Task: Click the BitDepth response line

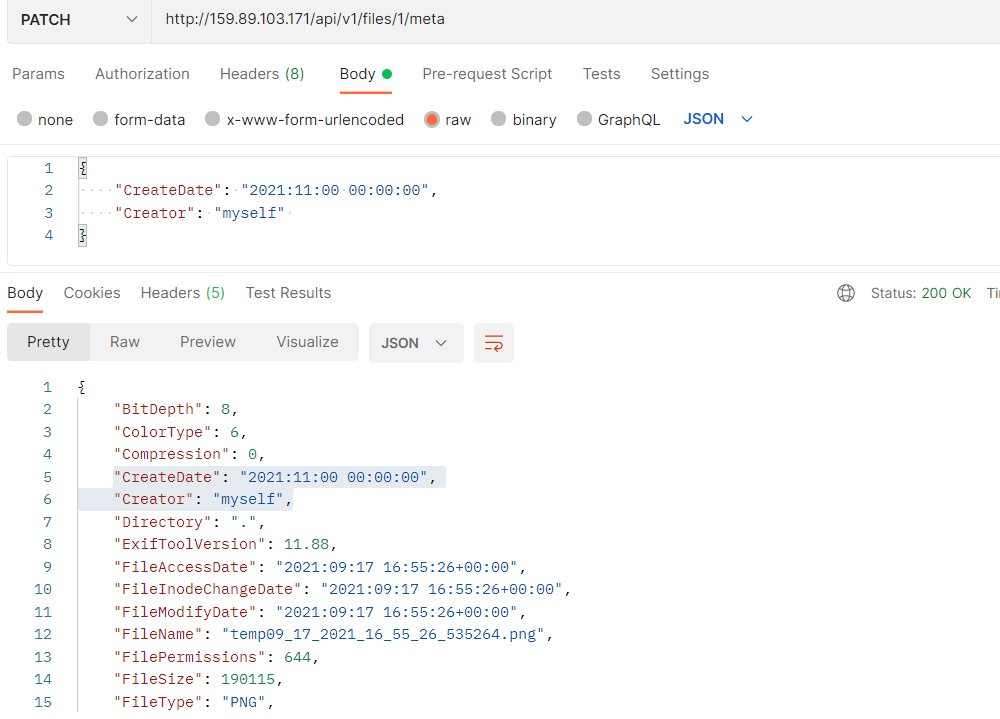Action: (176, 410)
